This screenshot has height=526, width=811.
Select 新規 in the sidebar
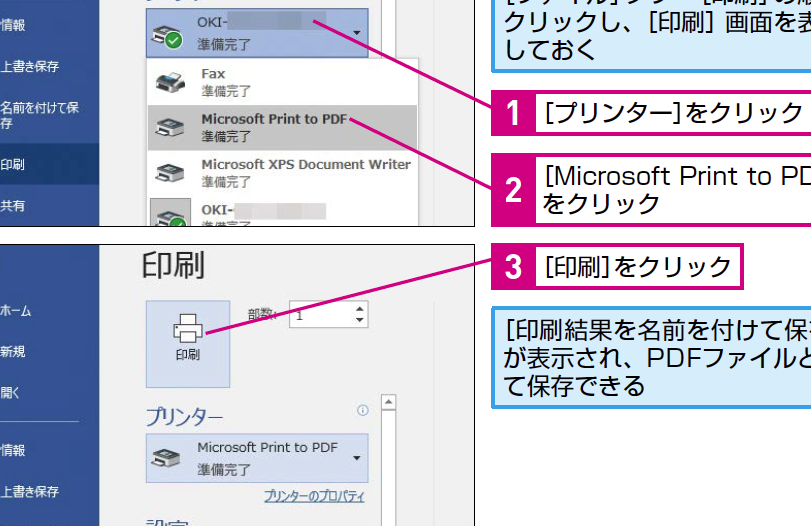point(14,352)
